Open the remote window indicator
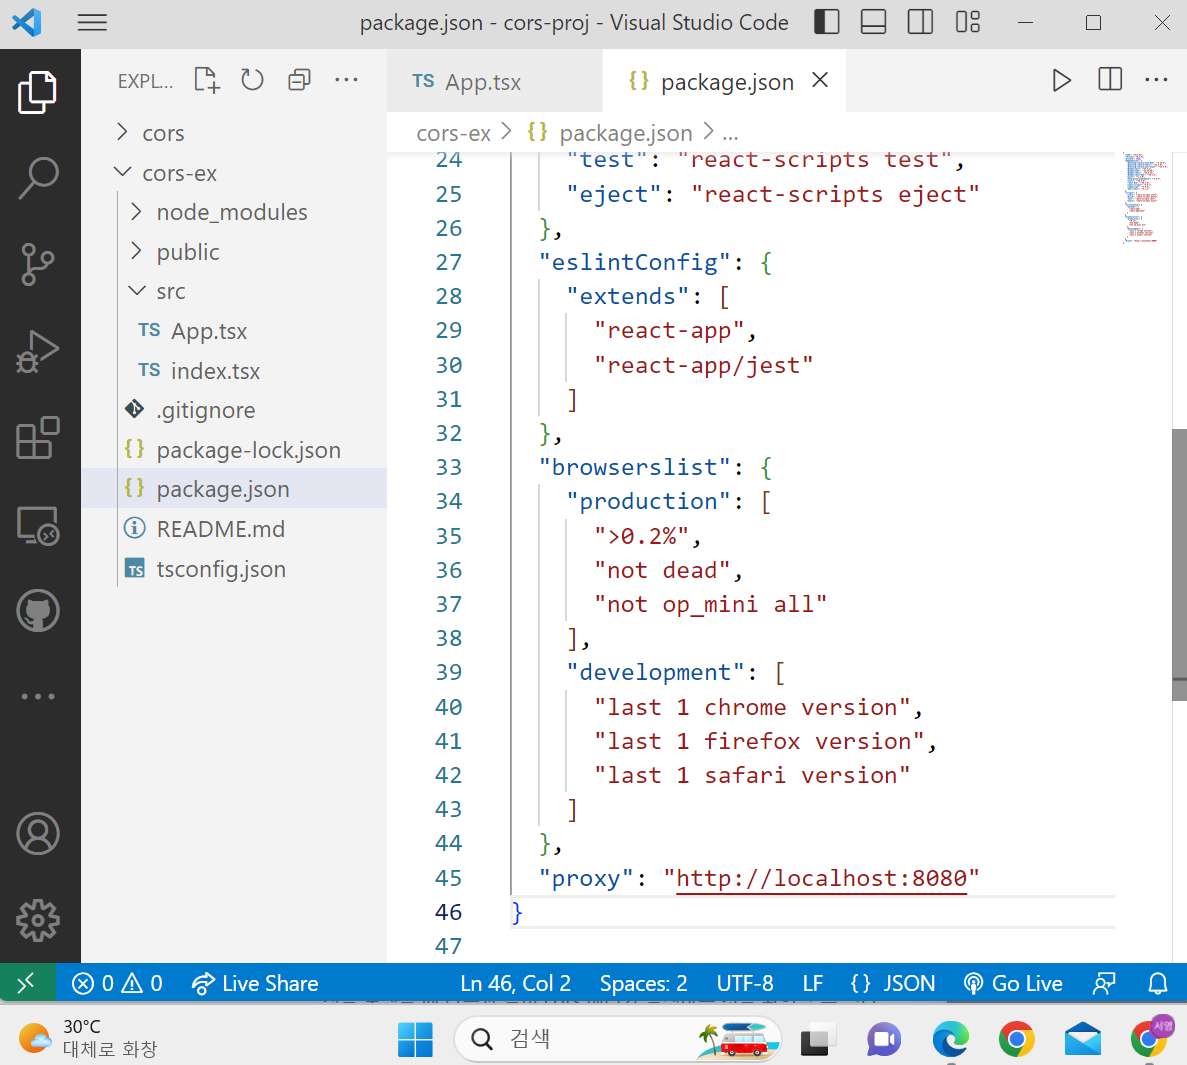This screenshot has width=1187, height=1065. [27, 983]
